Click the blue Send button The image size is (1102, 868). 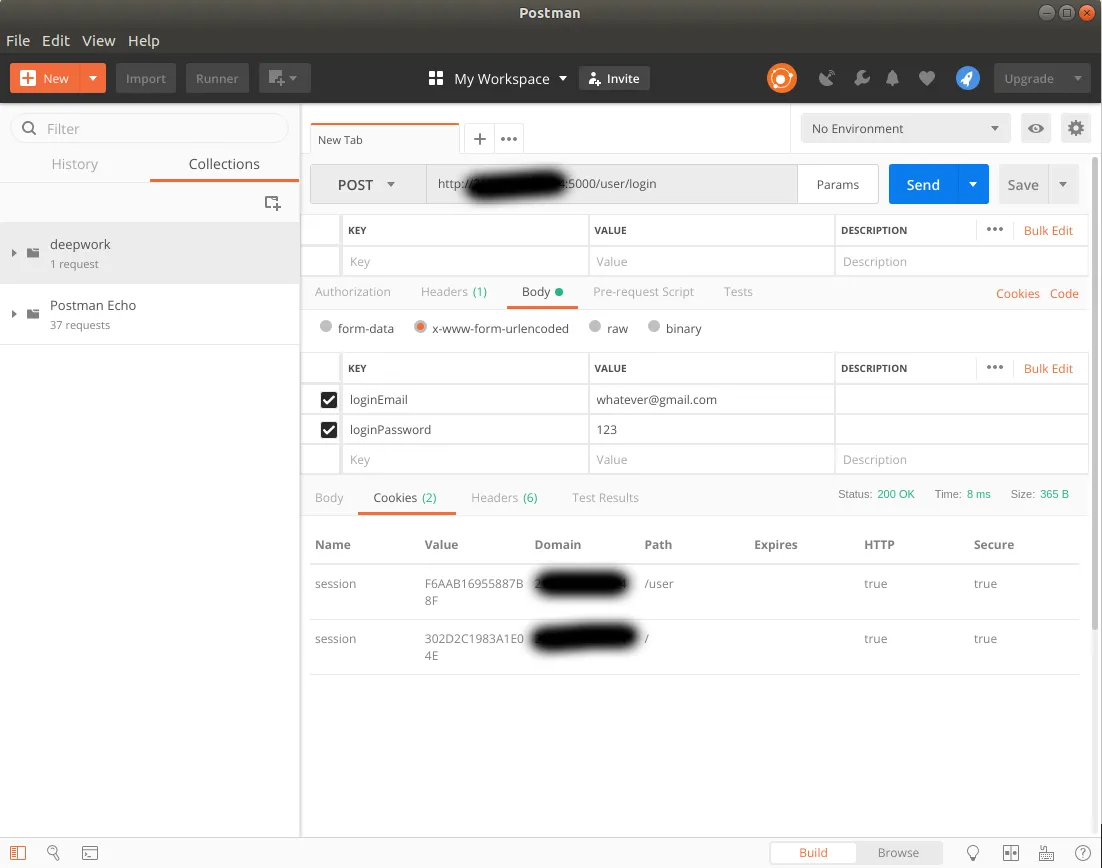click(923, 184)
